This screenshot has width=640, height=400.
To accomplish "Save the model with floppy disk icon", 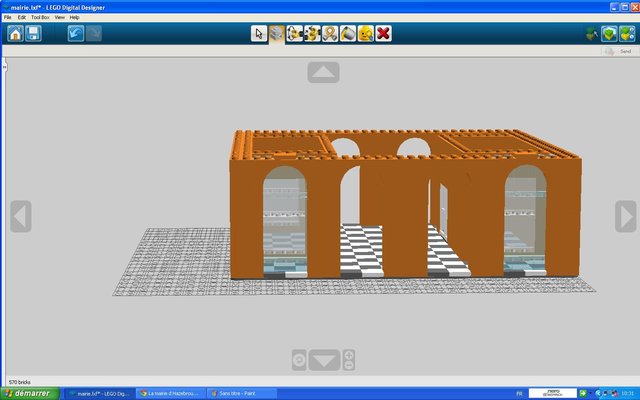I will (34, 34).
